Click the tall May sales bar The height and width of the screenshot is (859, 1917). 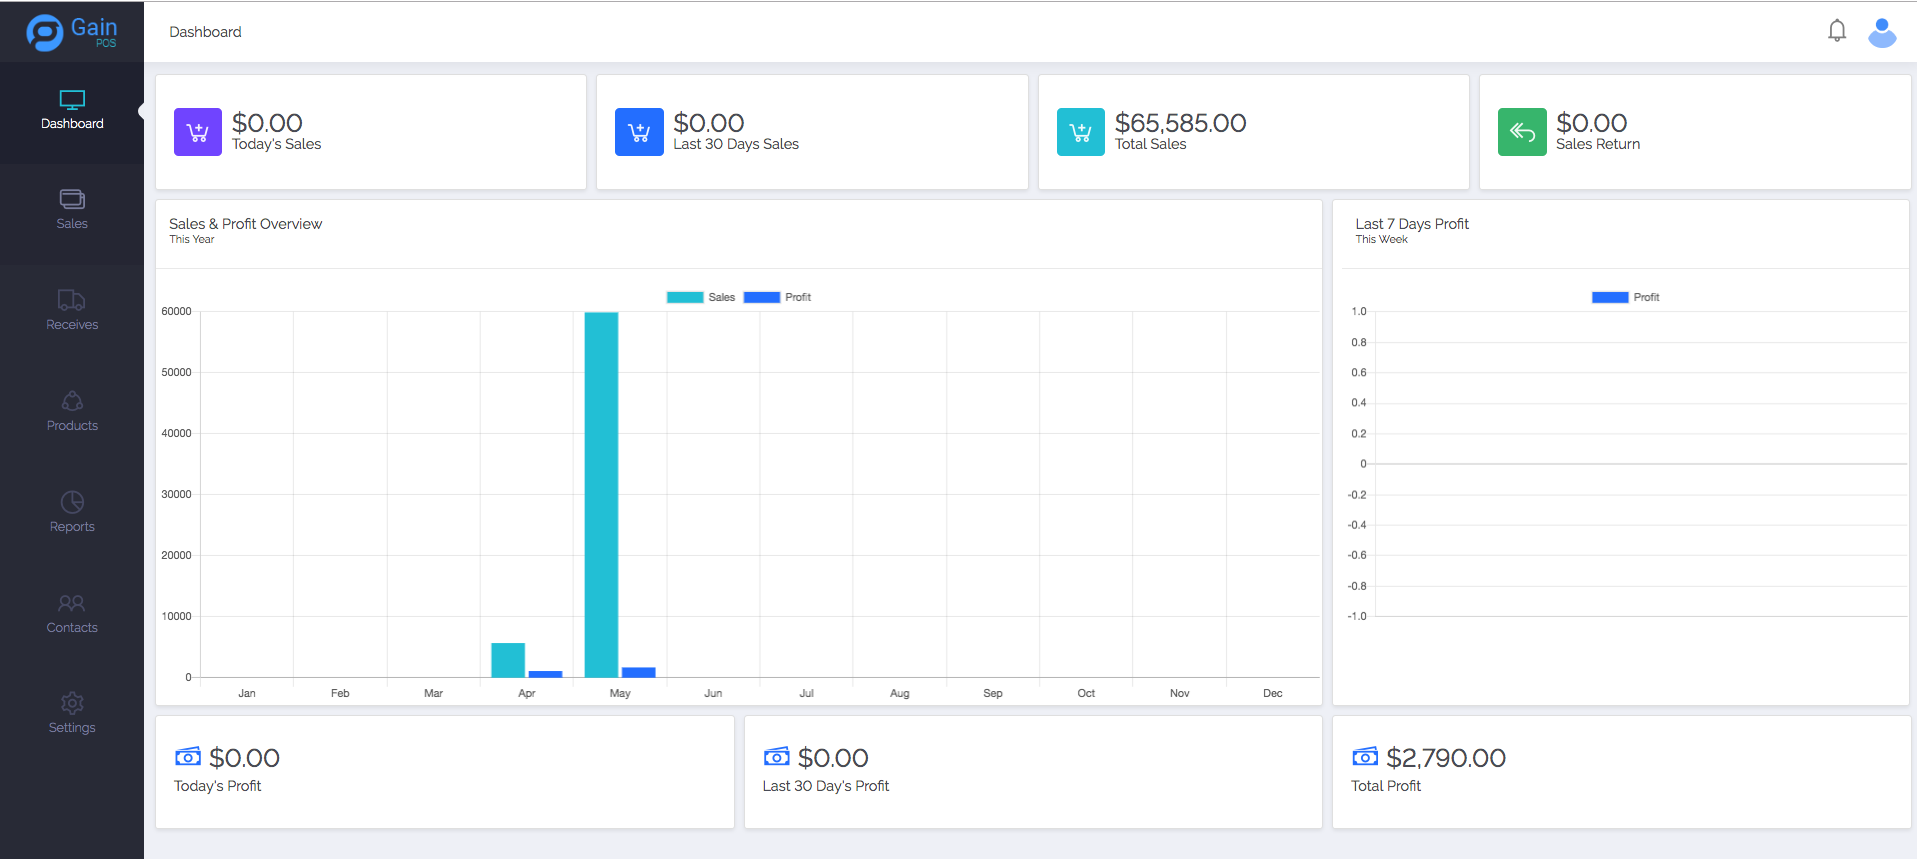pos(601,495)
